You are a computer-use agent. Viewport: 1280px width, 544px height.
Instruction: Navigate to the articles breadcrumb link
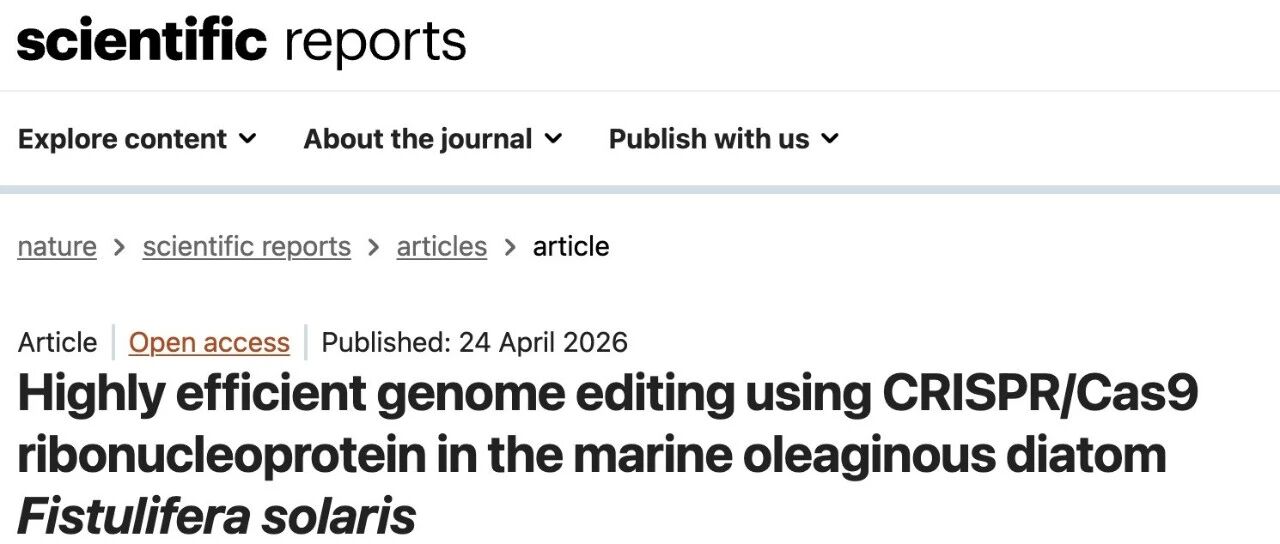[x=442, y=246]
